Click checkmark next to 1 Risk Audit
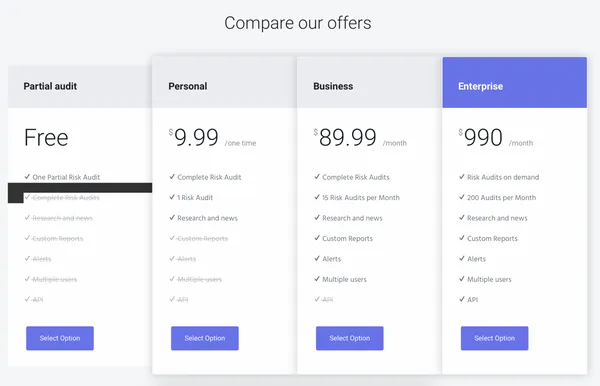600x386 pixels. click(x=172, y=197)
